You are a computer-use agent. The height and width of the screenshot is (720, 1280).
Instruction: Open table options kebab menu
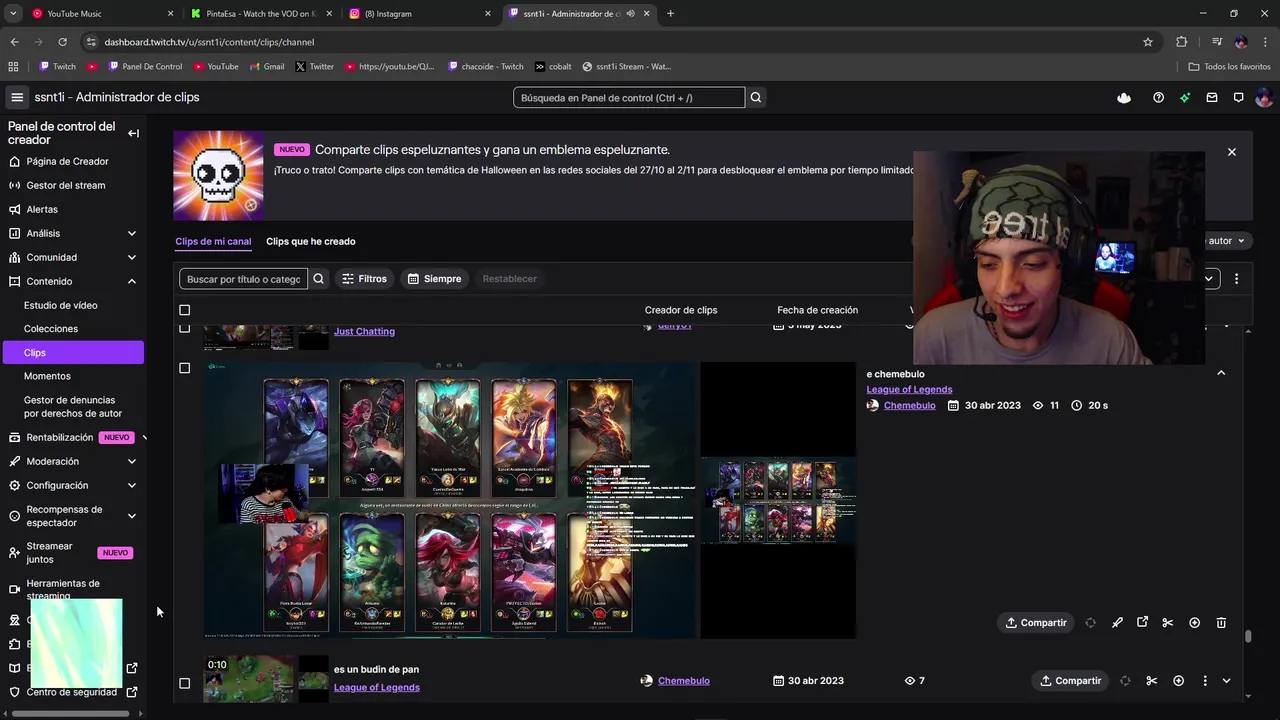1236,279
